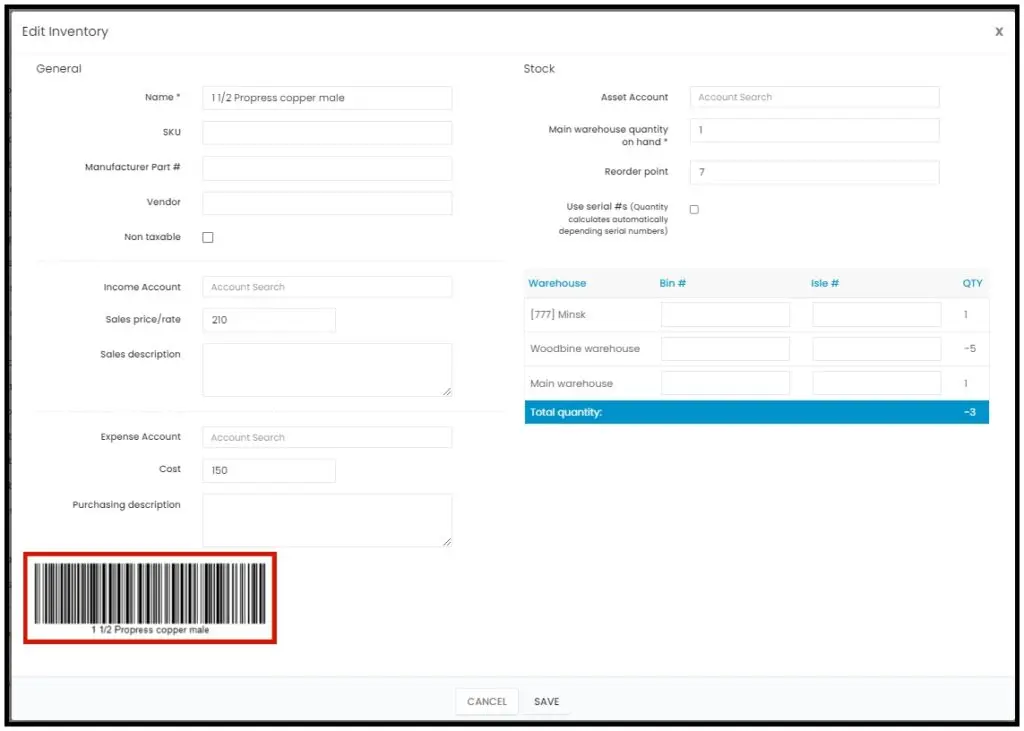Click the General section heading

pyautogui.click(x=59, y=69)
